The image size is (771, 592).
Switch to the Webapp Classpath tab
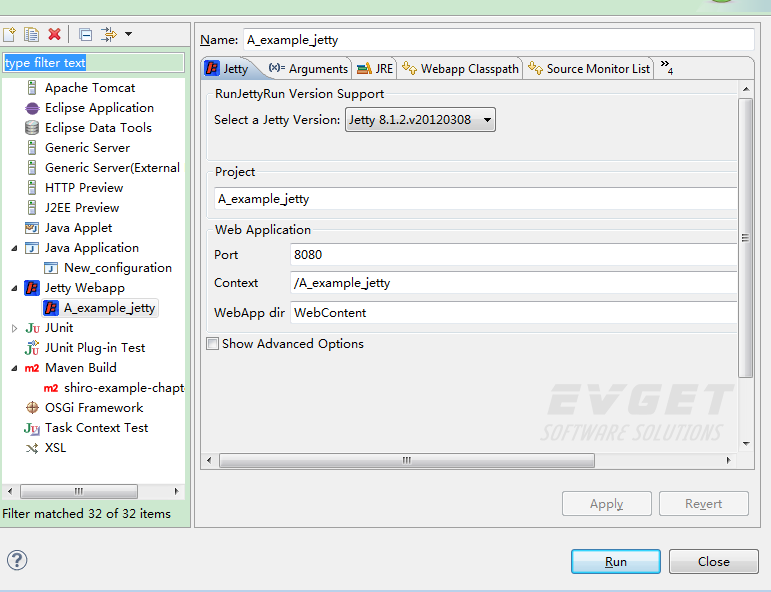pos(460,68)
